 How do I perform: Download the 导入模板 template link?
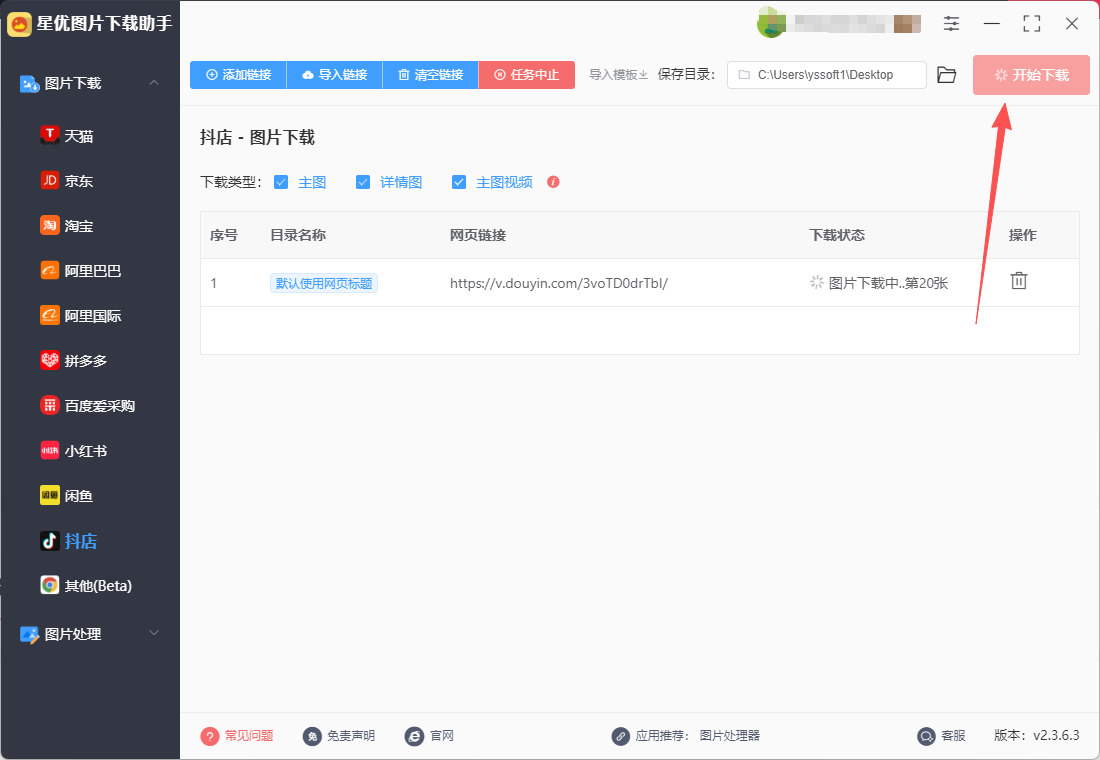[618, 74]
